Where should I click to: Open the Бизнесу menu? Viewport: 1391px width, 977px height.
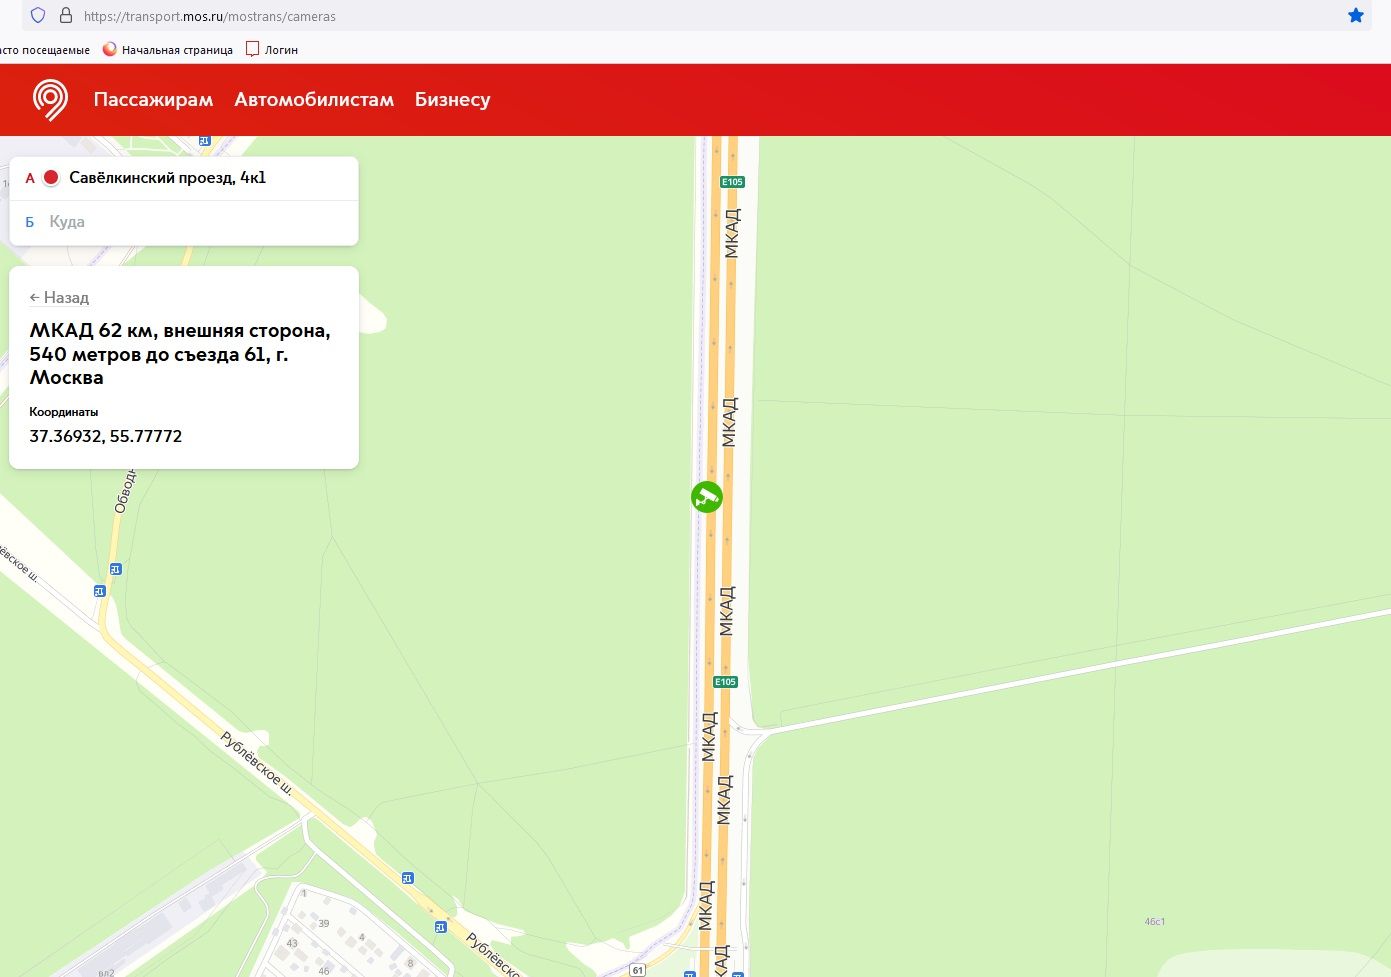click(452, 100)
